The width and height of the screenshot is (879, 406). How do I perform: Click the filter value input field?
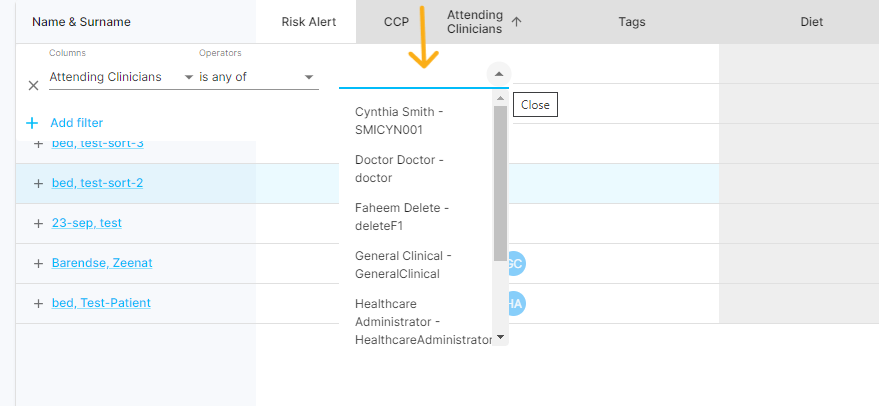coord(410,76)
